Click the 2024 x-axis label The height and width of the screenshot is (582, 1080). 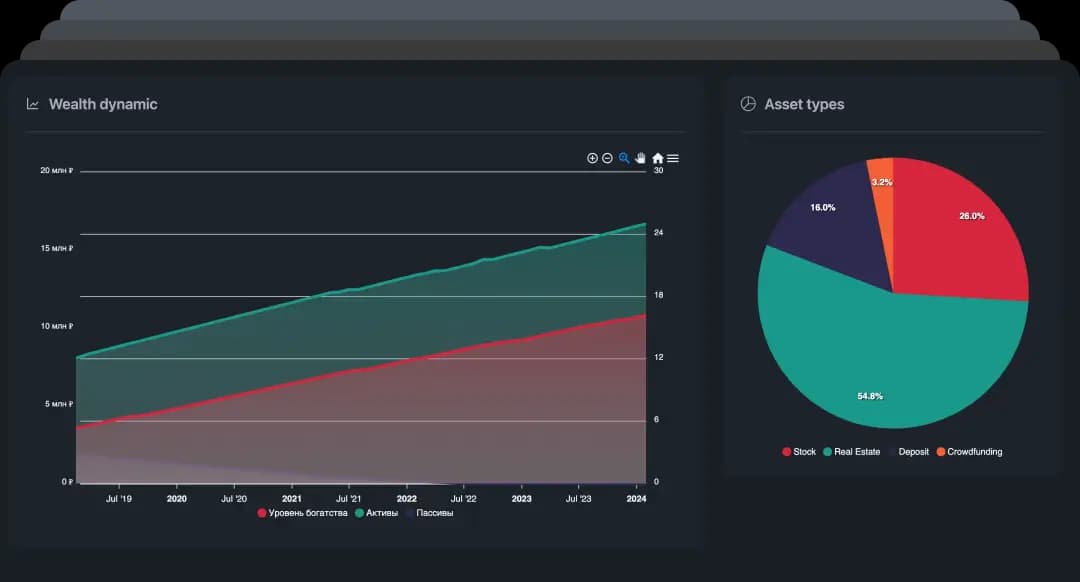[x=636, y=499]
